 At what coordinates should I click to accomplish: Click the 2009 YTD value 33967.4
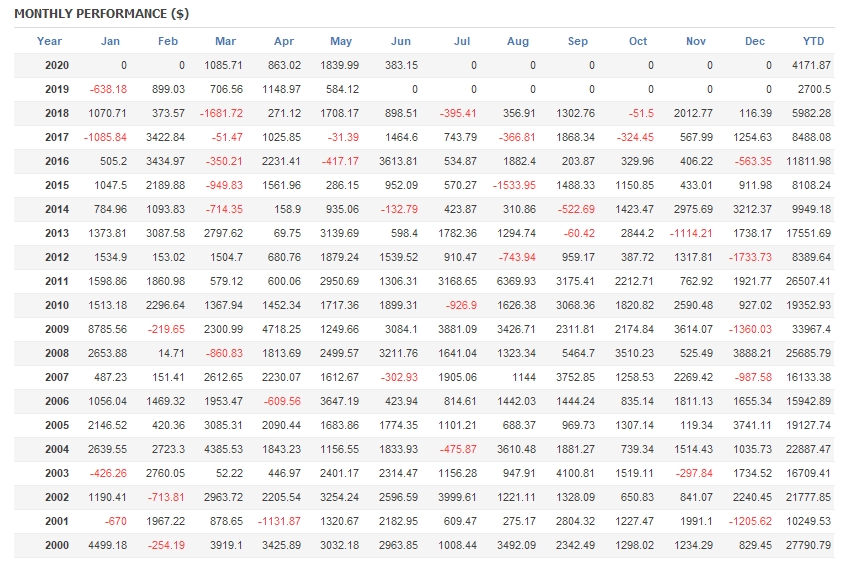[810, 329]
